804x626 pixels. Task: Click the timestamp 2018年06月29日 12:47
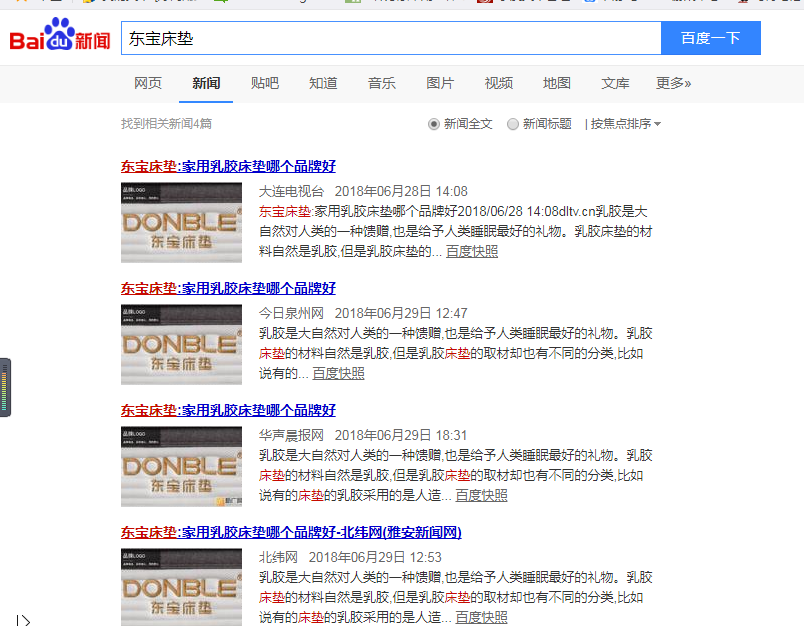[x=401, y=314]
